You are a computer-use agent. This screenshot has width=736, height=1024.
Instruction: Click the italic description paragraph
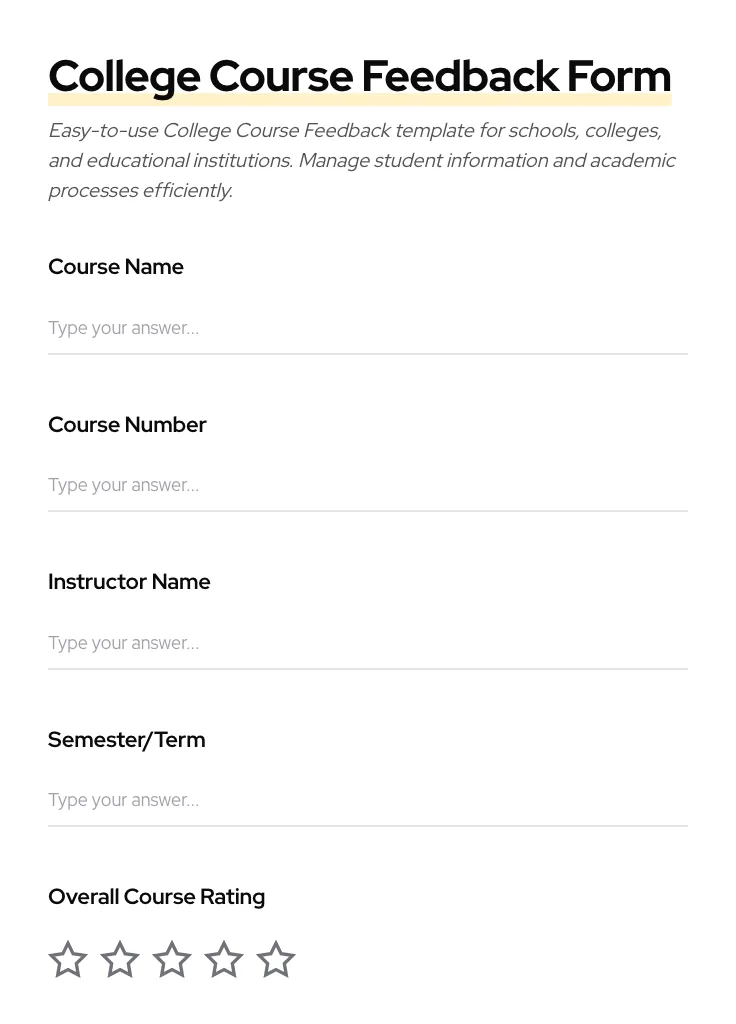click(362, 160)
